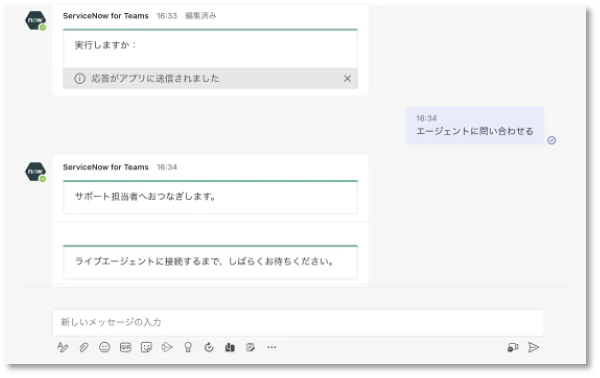Click the notes/forms pencil icon
The width and height of the screenshot is (600, 378).
pos(251,347)
